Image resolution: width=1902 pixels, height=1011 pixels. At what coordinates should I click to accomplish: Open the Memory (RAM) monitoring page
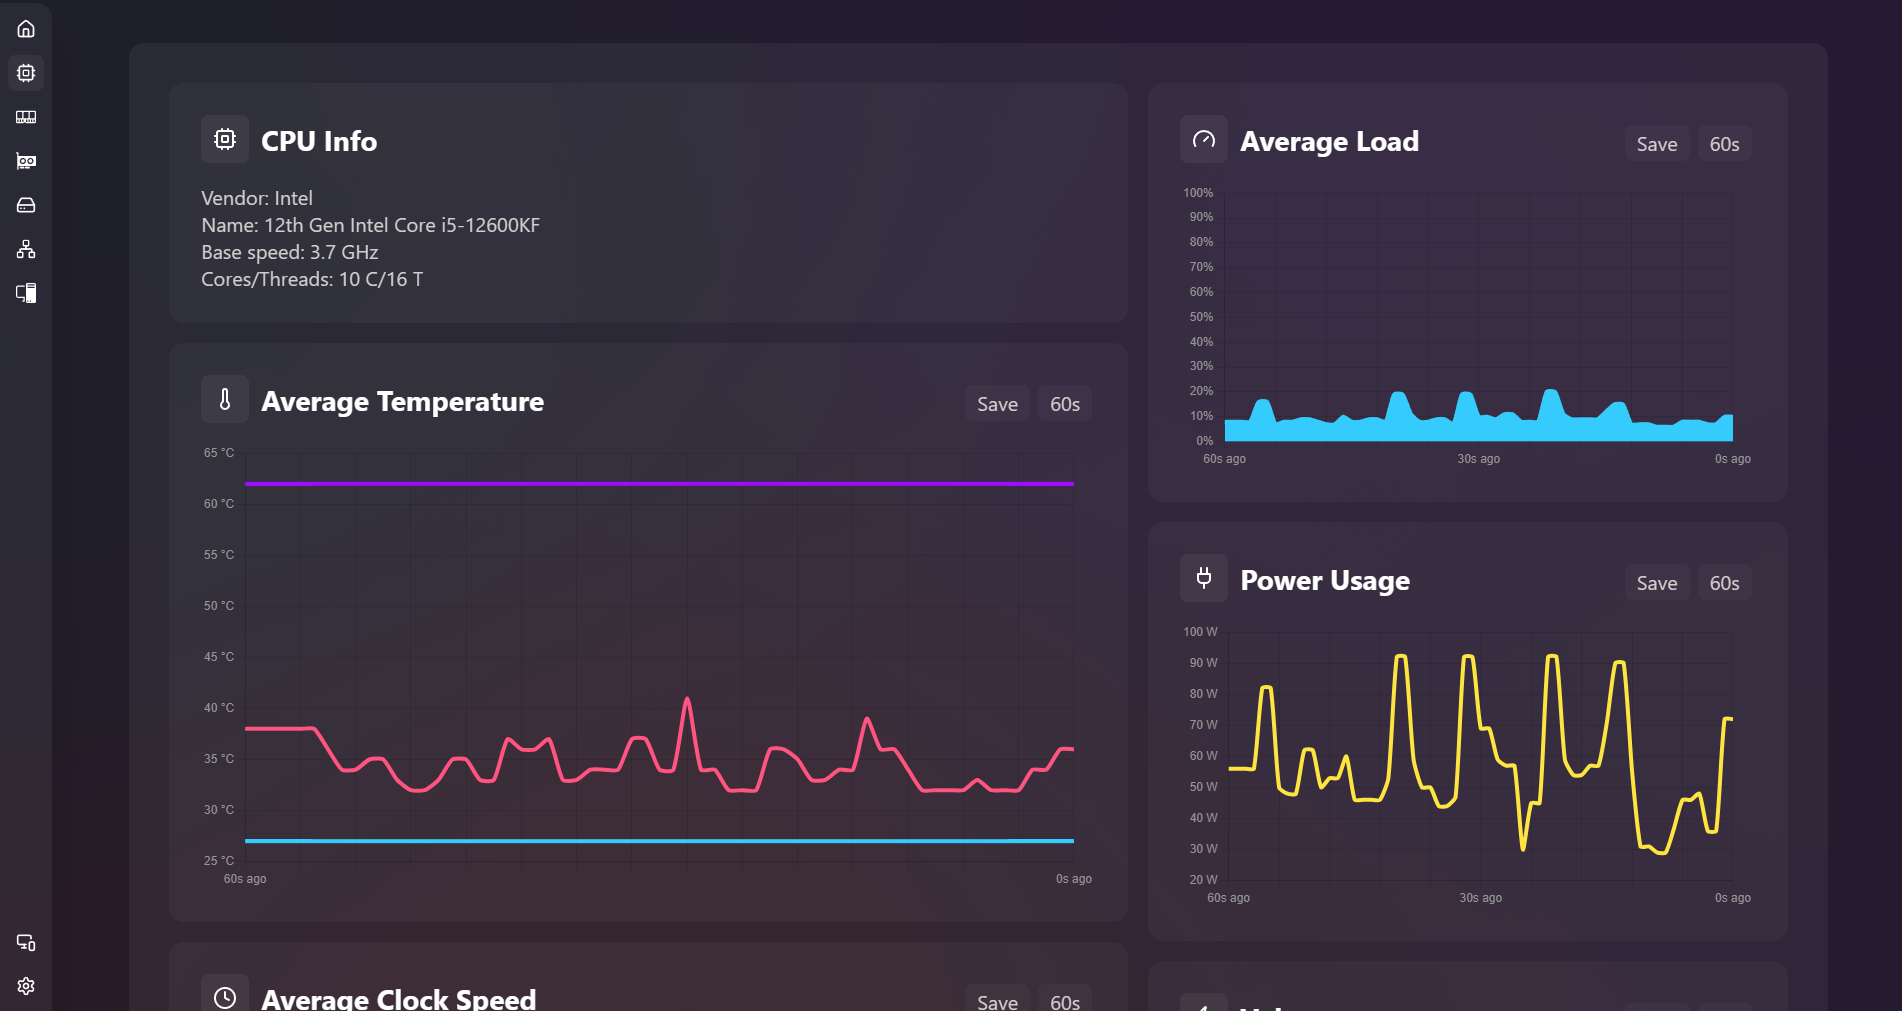point(25,117)
